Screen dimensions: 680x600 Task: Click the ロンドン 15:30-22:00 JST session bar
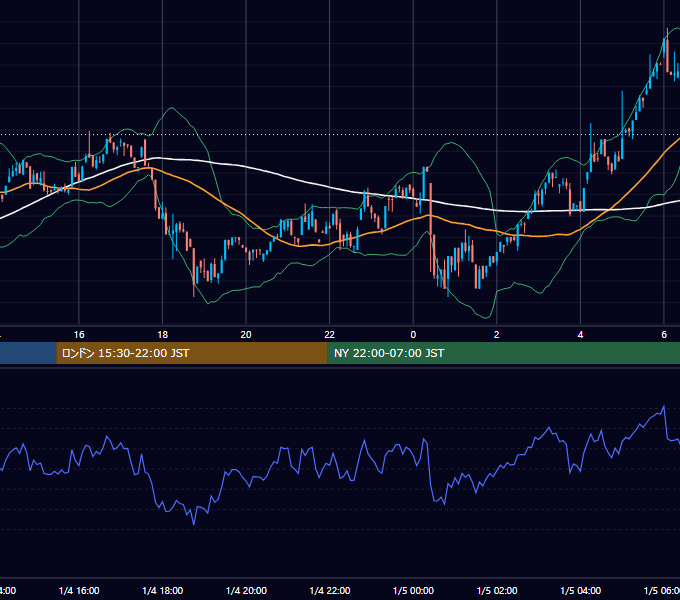coord(192,353)
